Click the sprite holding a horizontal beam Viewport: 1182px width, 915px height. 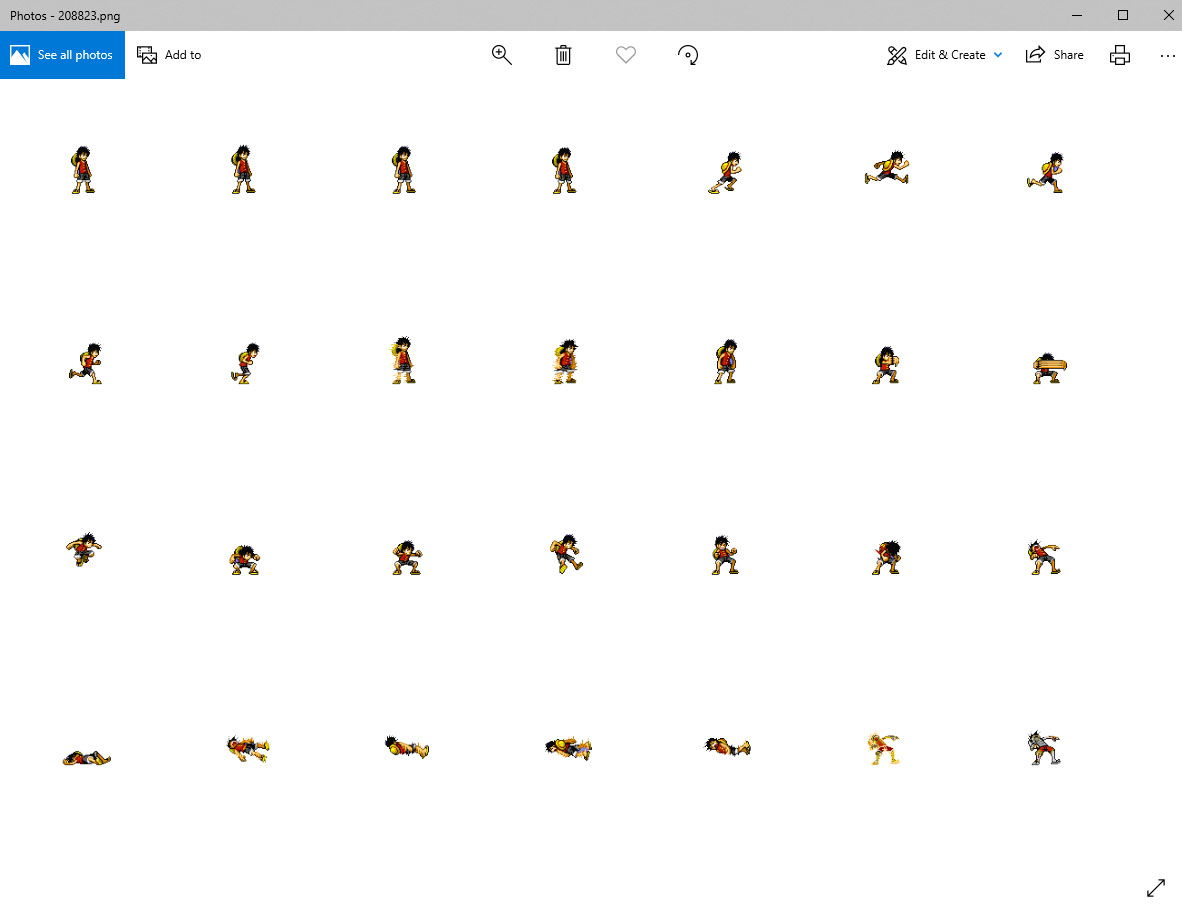(1047, 366)
